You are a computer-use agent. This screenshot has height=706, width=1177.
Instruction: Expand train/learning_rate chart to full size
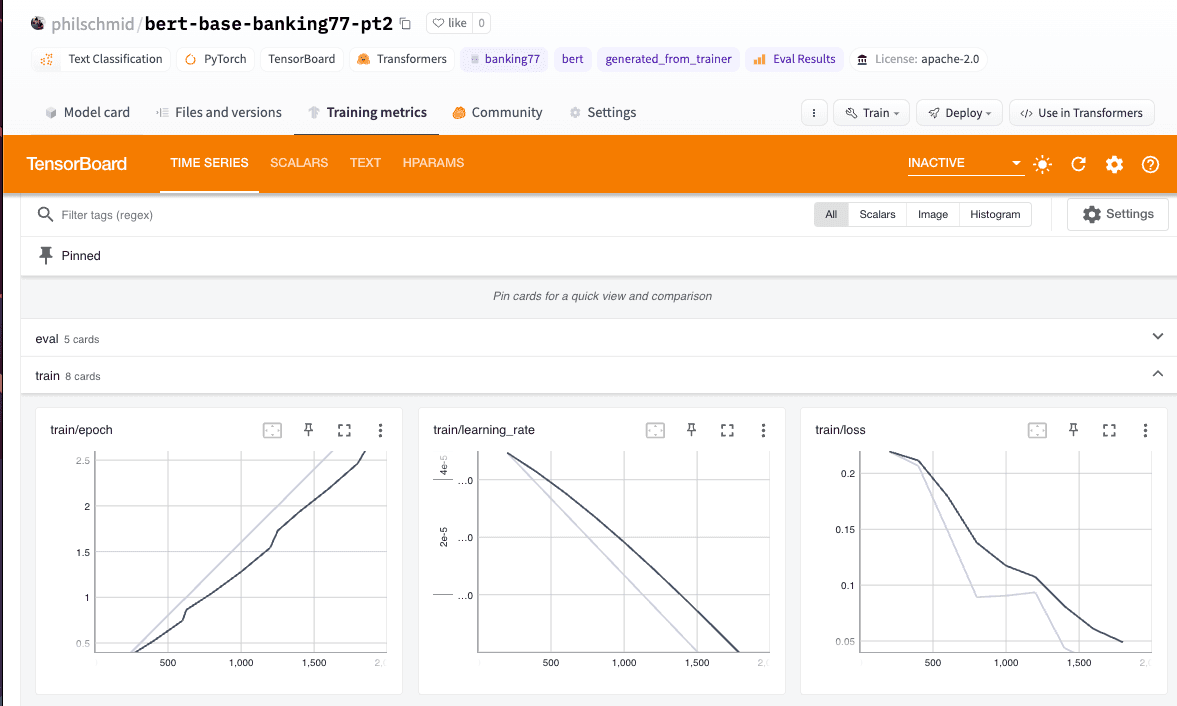click(x=727, y=430)
